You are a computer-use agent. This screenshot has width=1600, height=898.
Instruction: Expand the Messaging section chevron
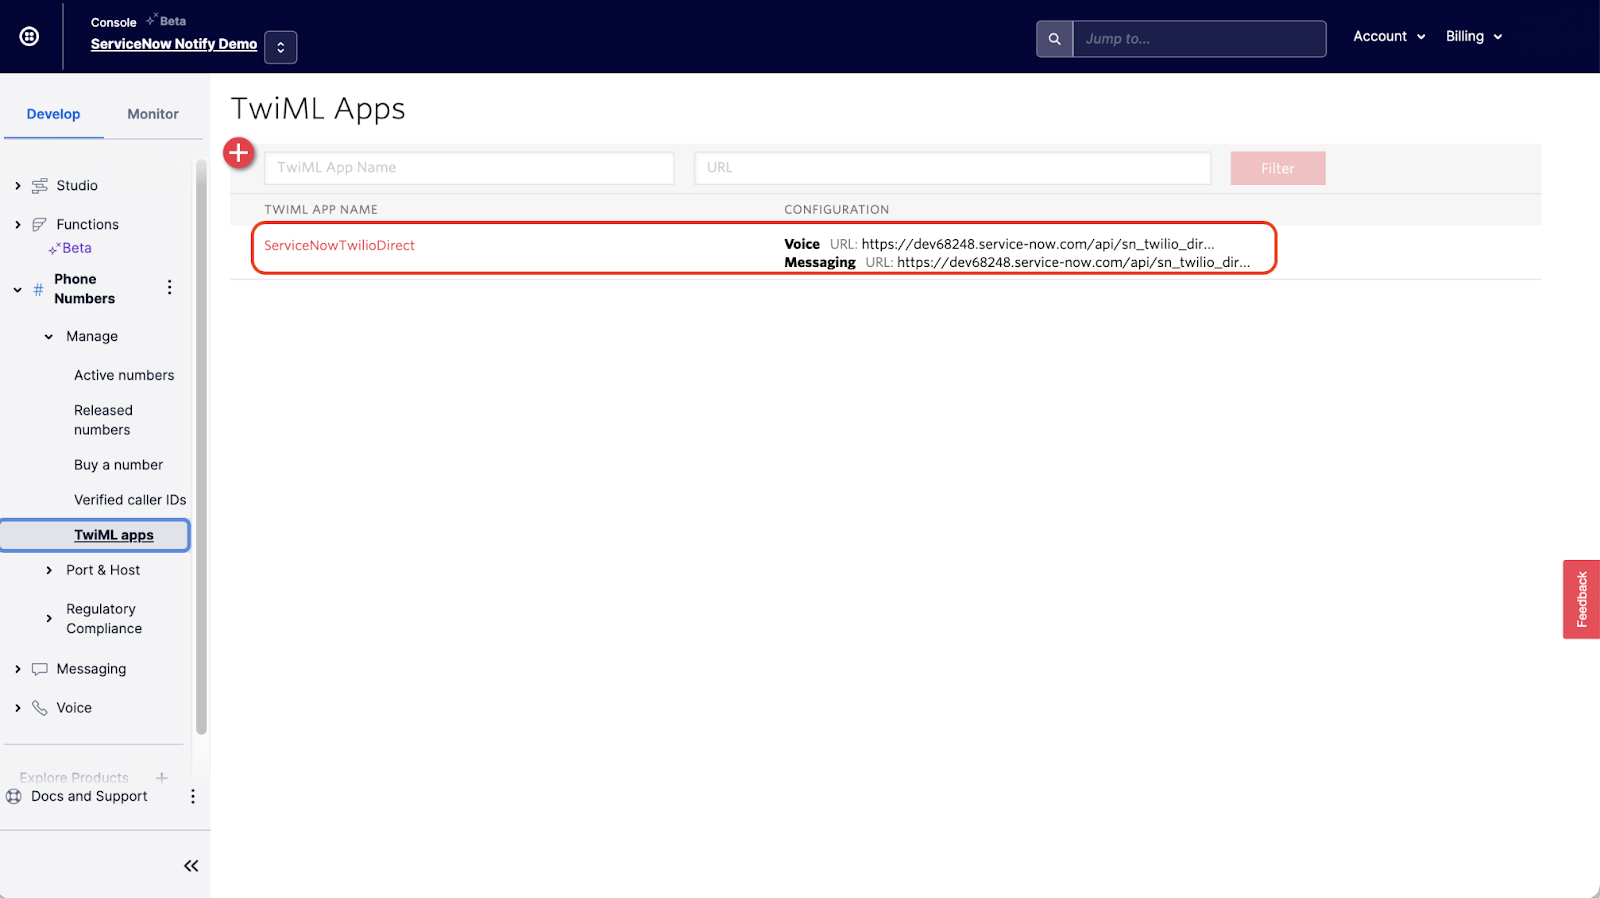point(18,669)
